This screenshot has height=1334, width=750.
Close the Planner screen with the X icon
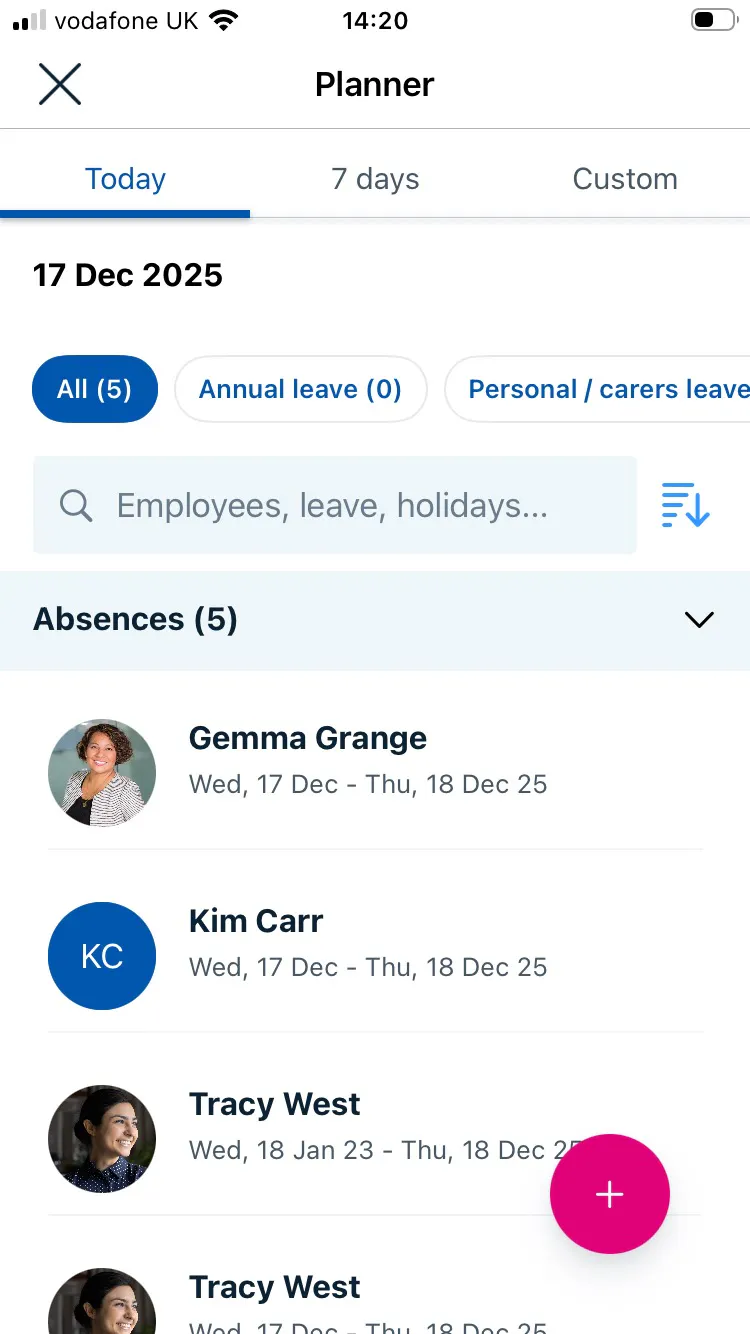(60, 84)
